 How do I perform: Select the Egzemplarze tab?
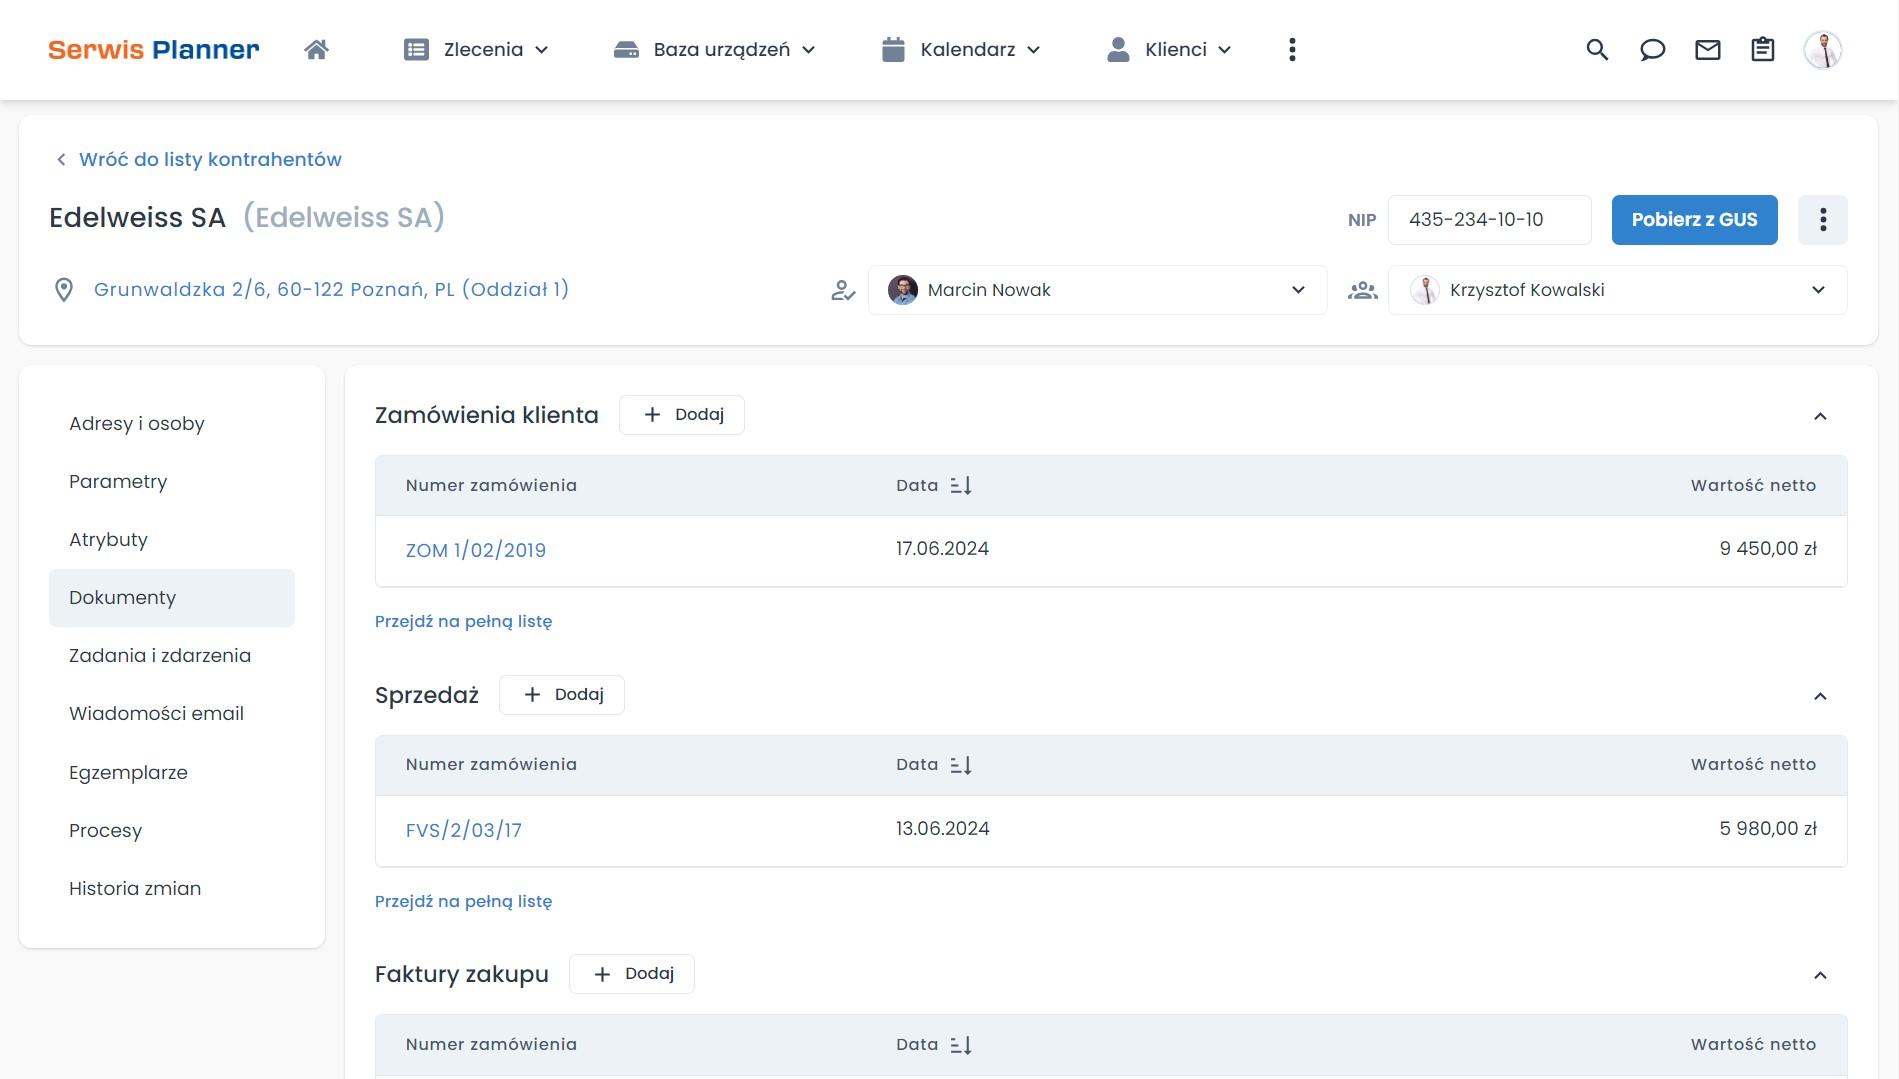[172, 773]
